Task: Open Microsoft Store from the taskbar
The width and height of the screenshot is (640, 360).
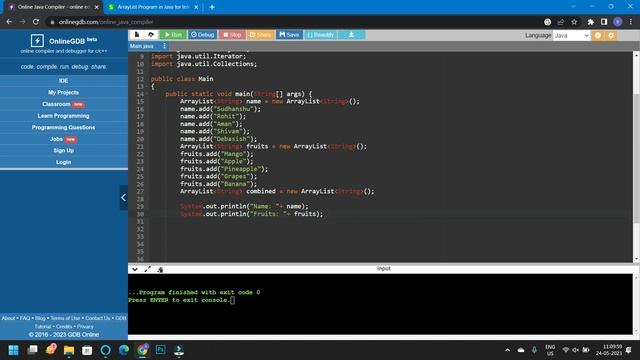Action: pyautogui.click(x=87, y=350)
